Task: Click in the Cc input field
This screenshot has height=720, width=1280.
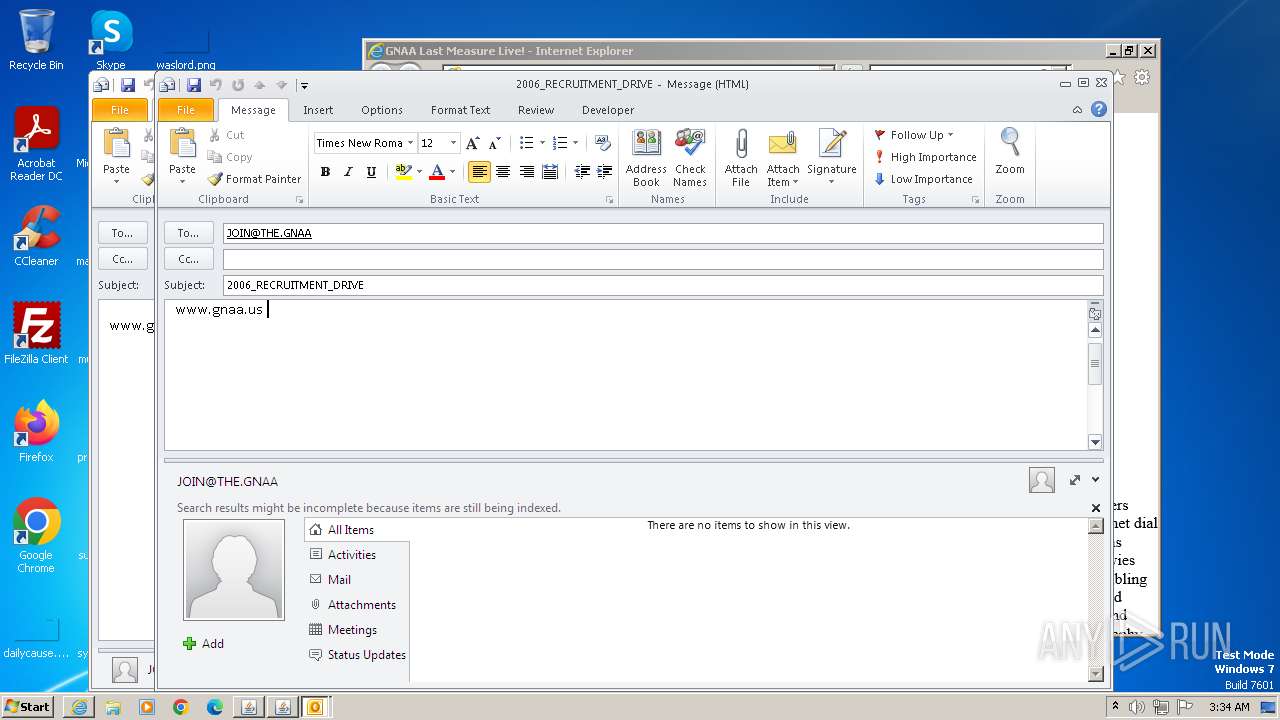Action: coord(663,259)
